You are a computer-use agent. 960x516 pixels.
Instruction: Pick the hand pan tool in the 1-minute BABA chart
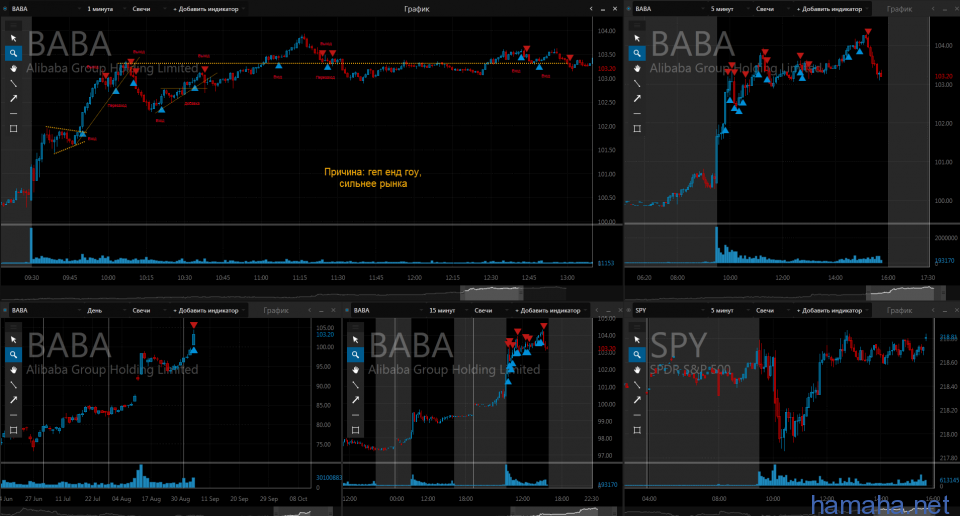pos(13,68)
